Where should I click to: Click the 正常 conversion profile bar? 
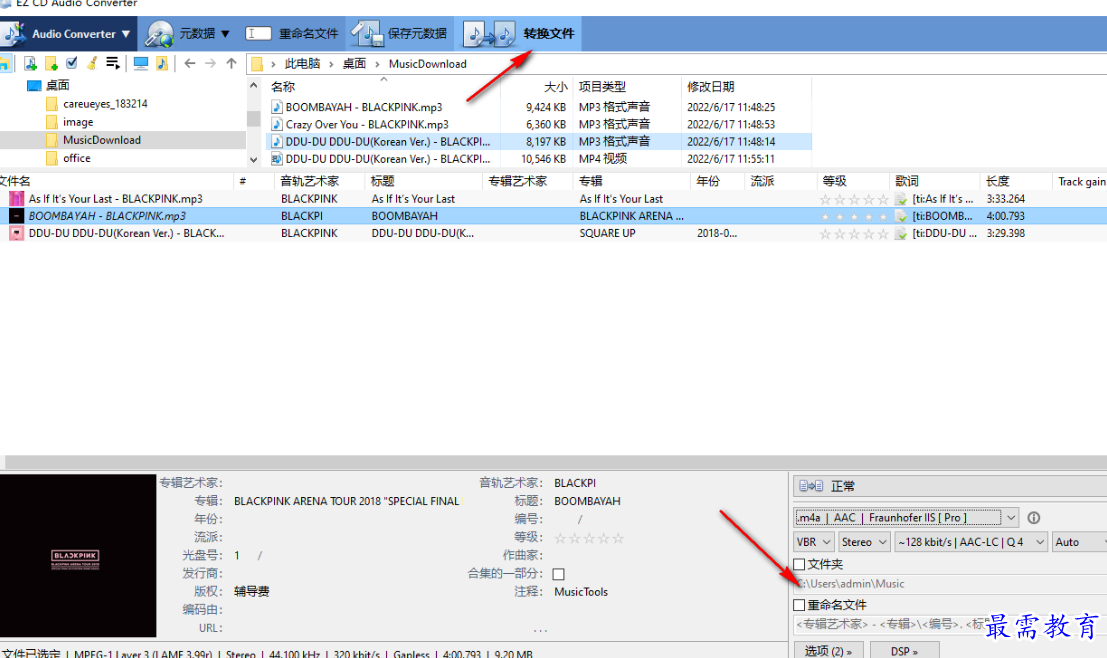point(950,486)
